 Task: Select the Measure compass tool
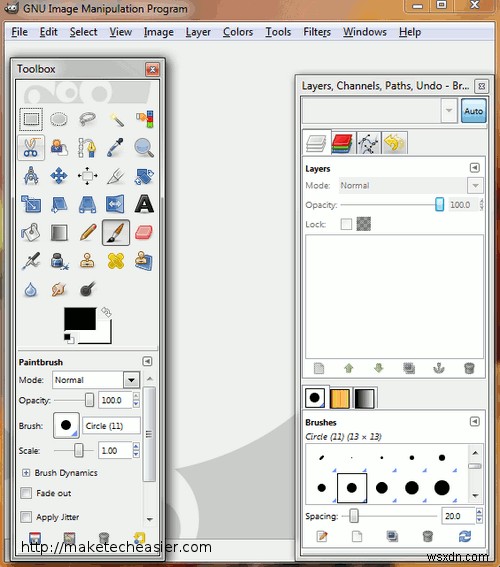(x=31, y=176)
